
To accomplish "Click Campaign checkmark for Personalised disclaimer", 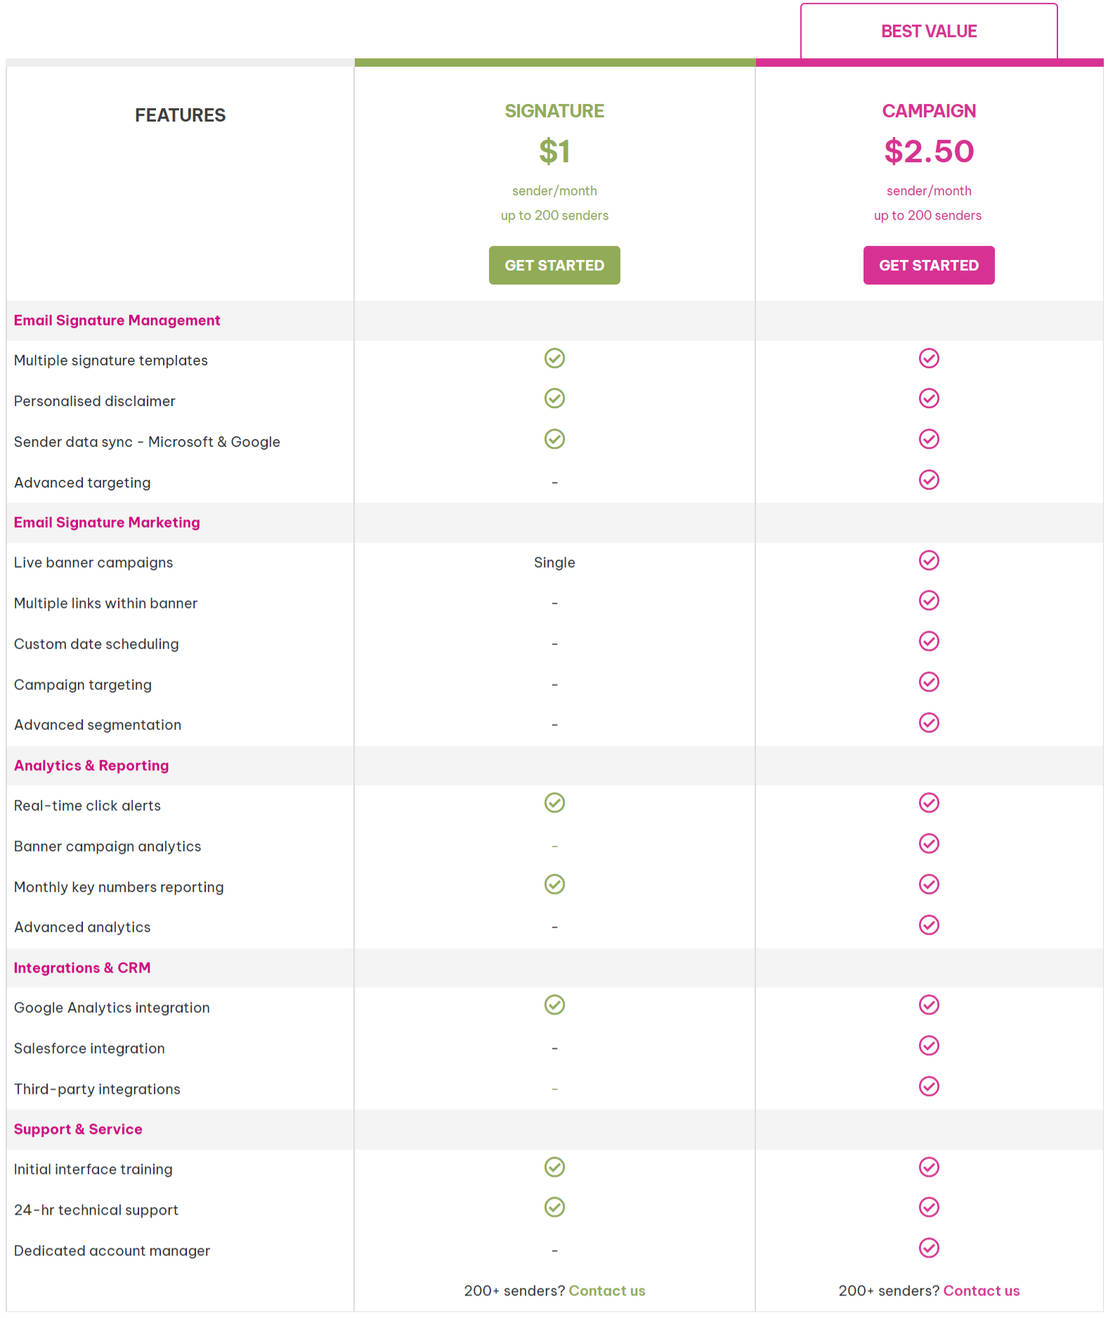I will click(929, 399).
